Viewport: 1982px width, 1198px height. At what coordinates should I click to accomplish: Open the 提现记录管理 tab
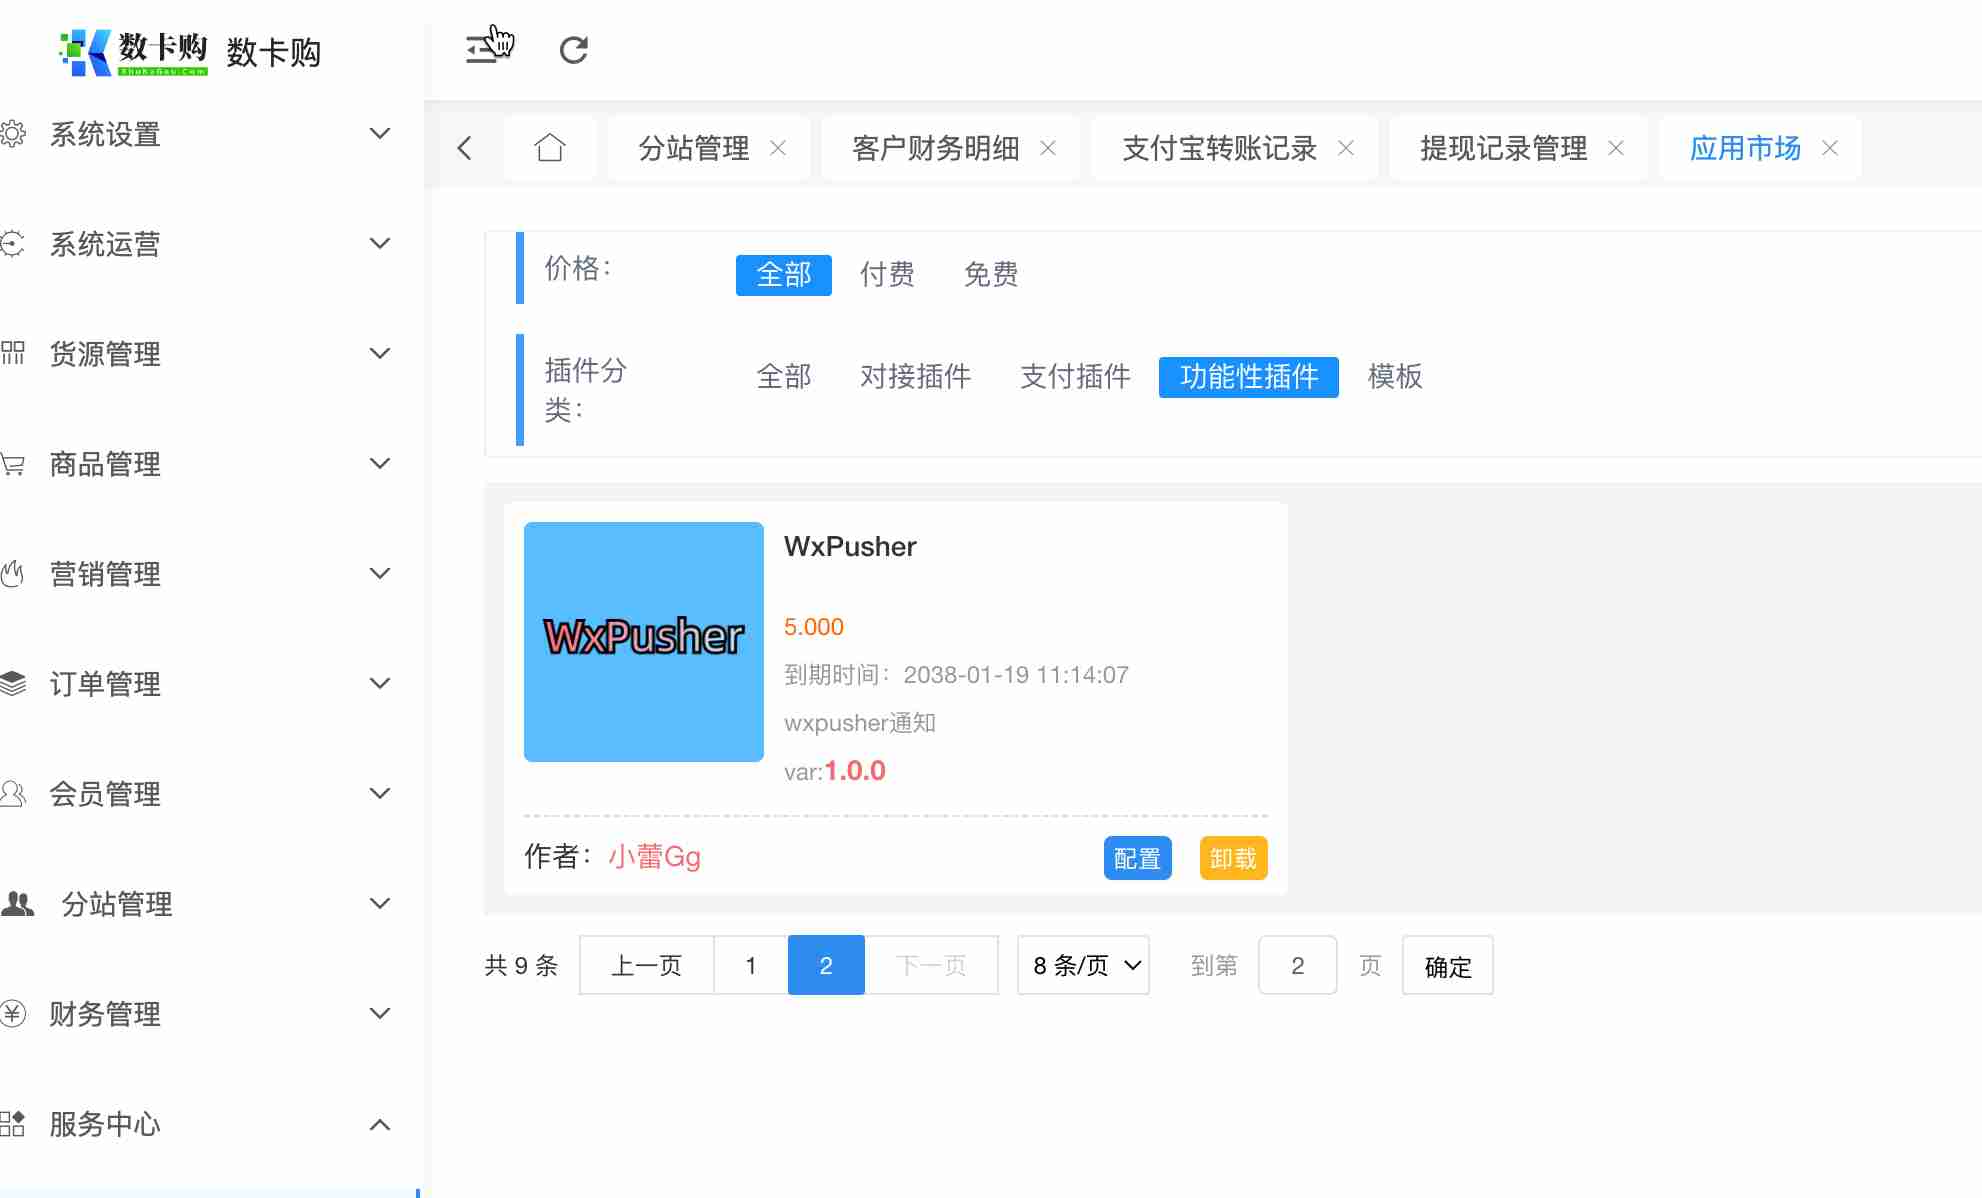pyautogui.click(x=1503, y=148)
